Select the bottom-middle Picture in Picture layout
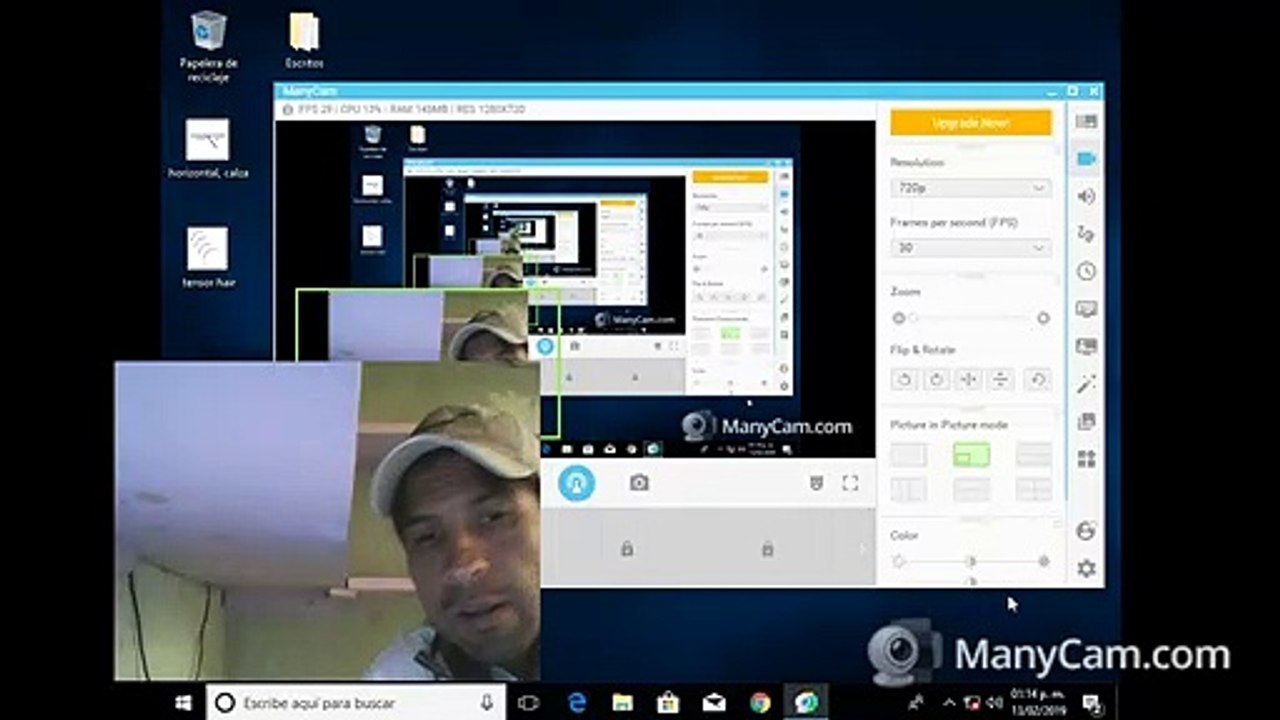1280x720 pixels. (x=971, y=489)
